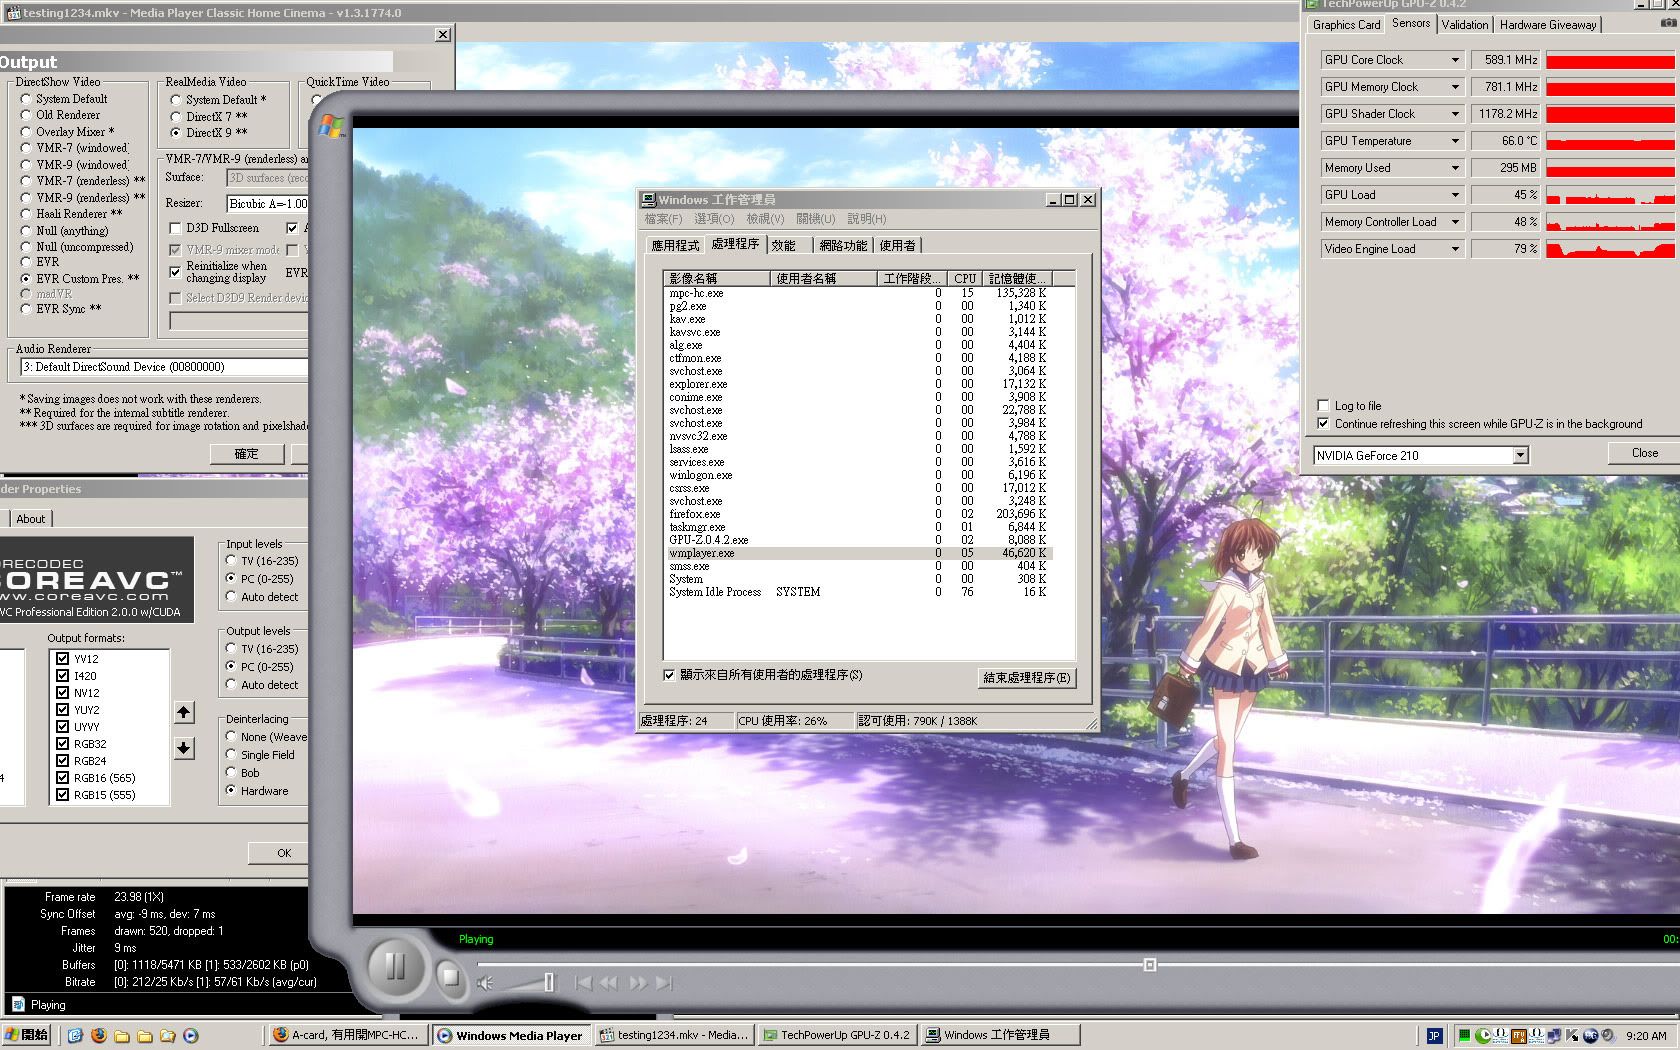This screenshot has height=1050, width=1680.
Task: Select Haali Renderer option
Action: coord(72,213)
